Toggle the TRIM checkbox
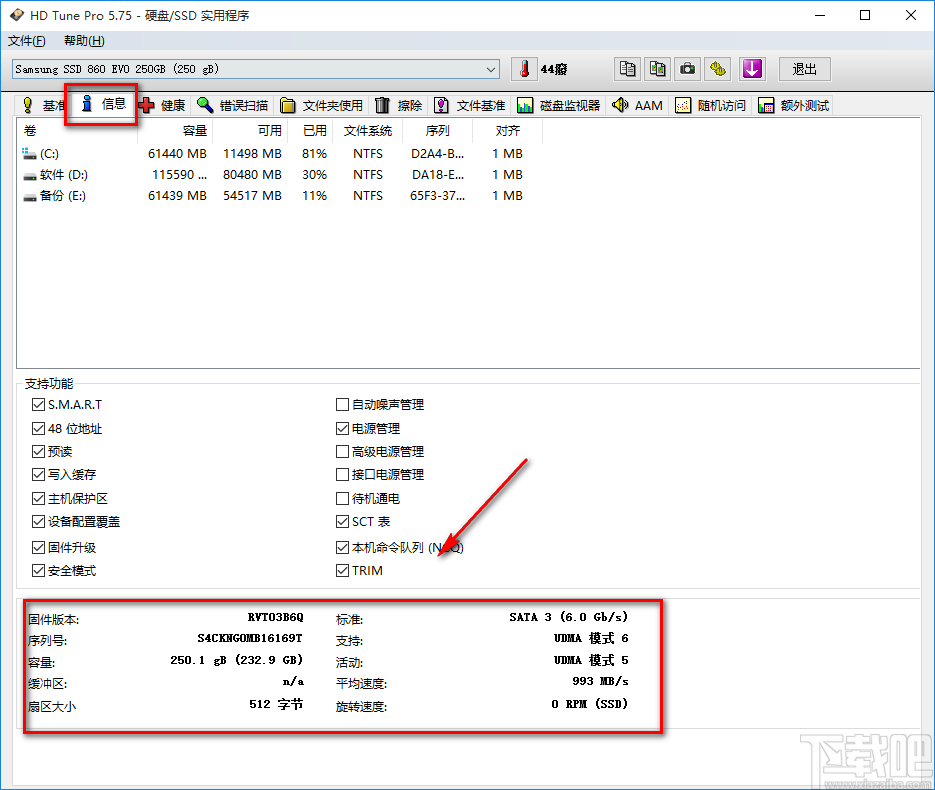Screen dimensions: 935x790 pyautogui.click(x=342, y=571)
